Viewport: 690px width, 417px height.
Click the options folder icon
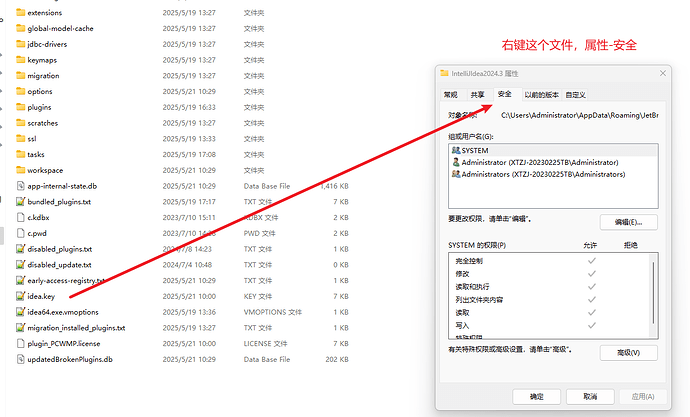pos(20,91)
